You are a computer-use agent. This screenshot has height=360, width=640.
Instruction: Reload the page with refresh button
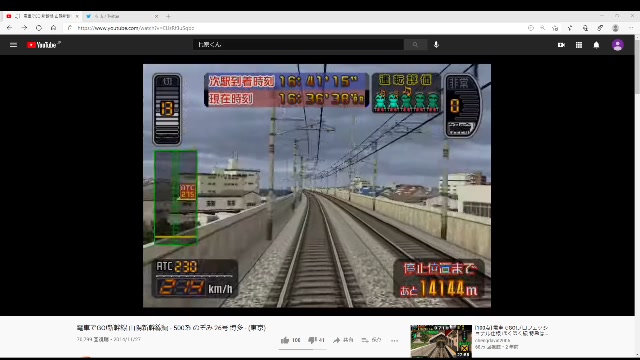[39, 28]
